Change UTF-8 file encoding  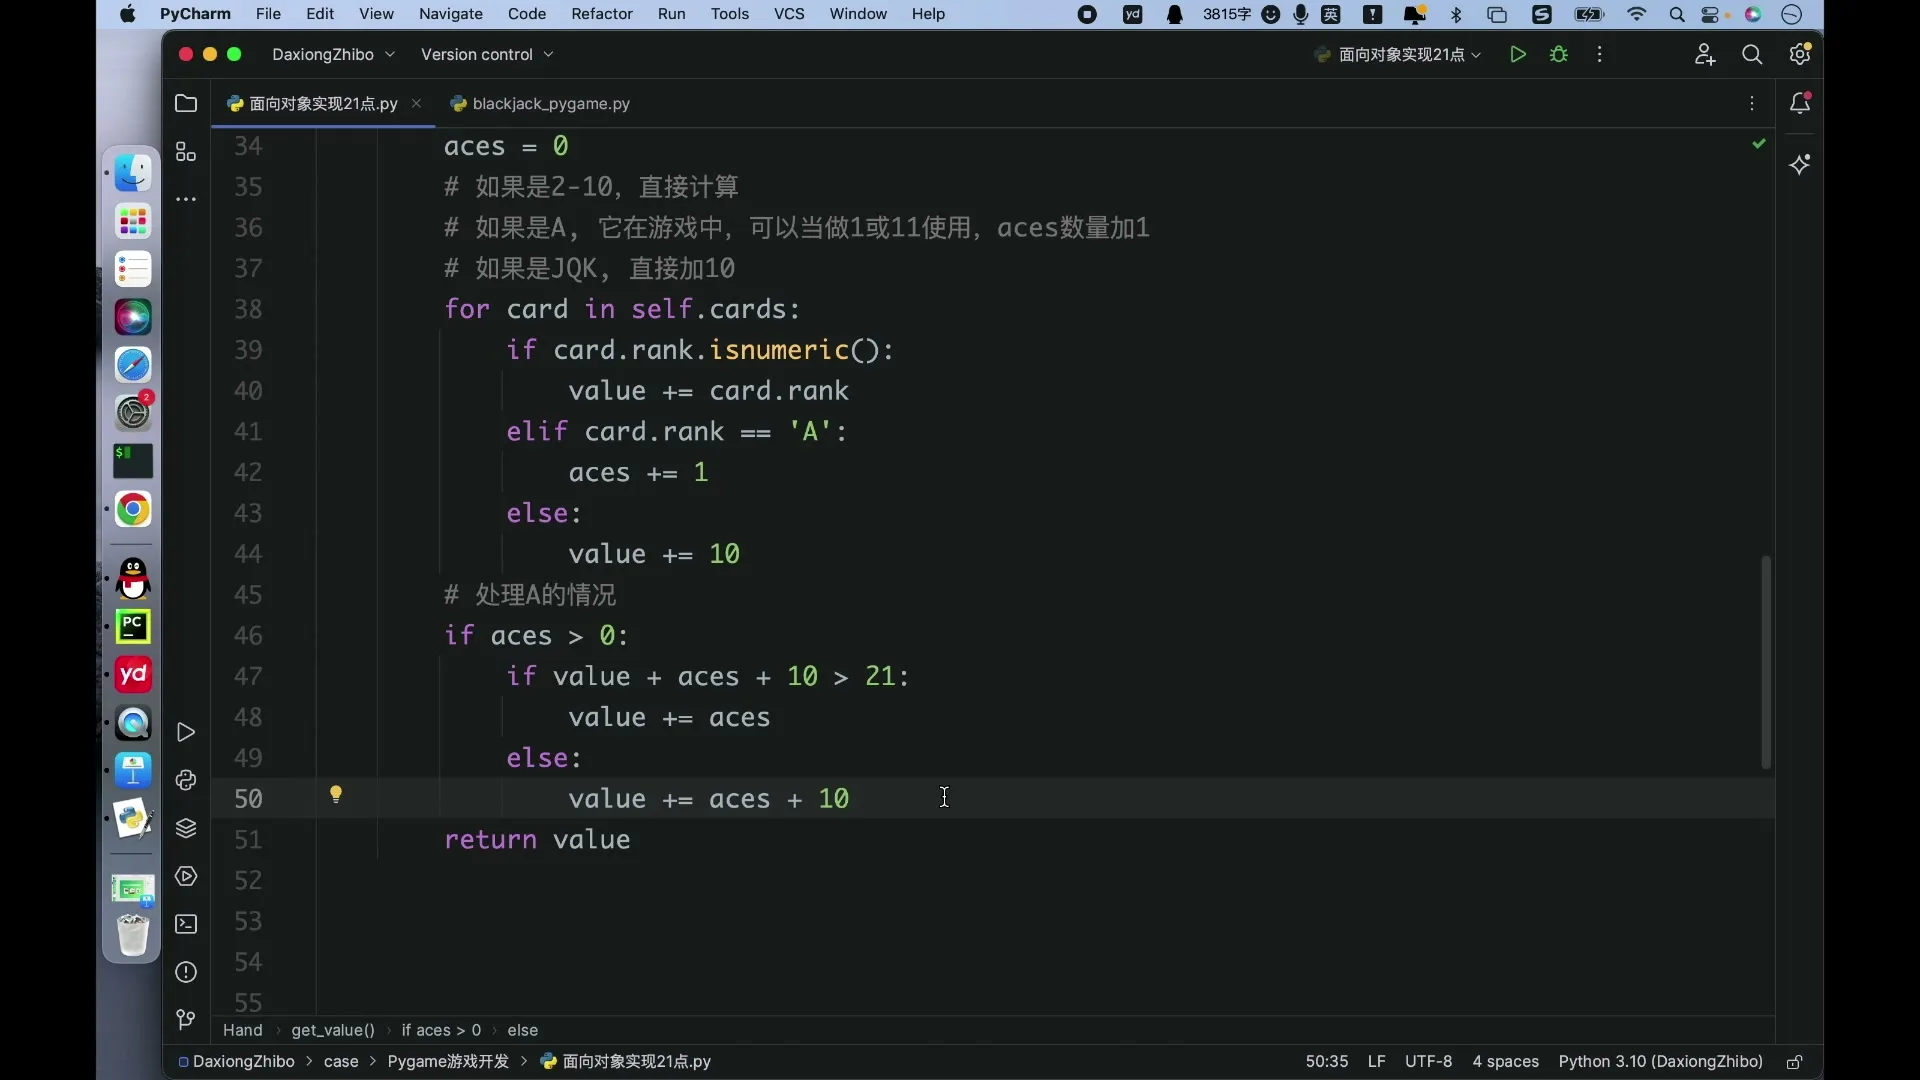pos(1428,1062)
